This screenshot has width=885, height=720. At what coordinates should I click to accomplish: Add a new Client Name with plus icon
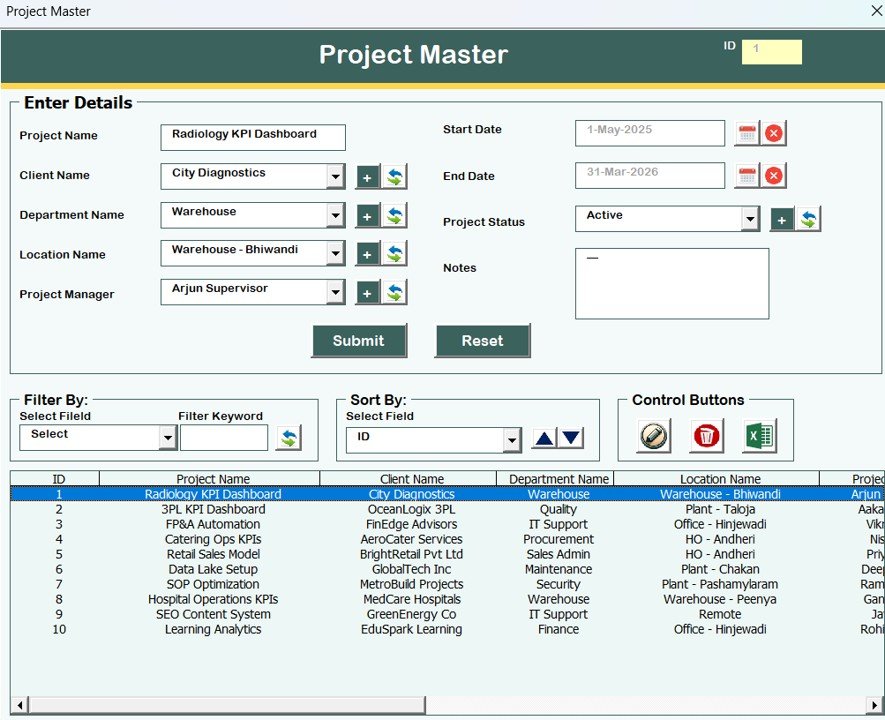coord(366,175)
